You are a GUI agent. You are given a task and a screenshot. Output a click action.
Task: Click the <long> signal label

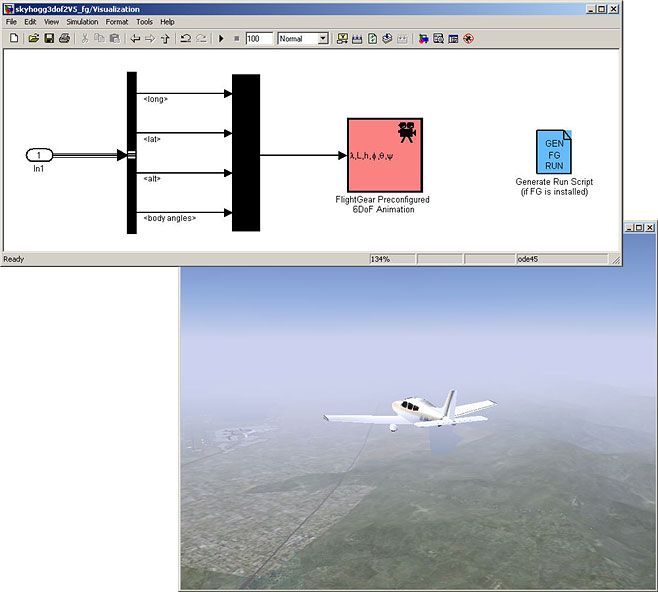point(155,99)
